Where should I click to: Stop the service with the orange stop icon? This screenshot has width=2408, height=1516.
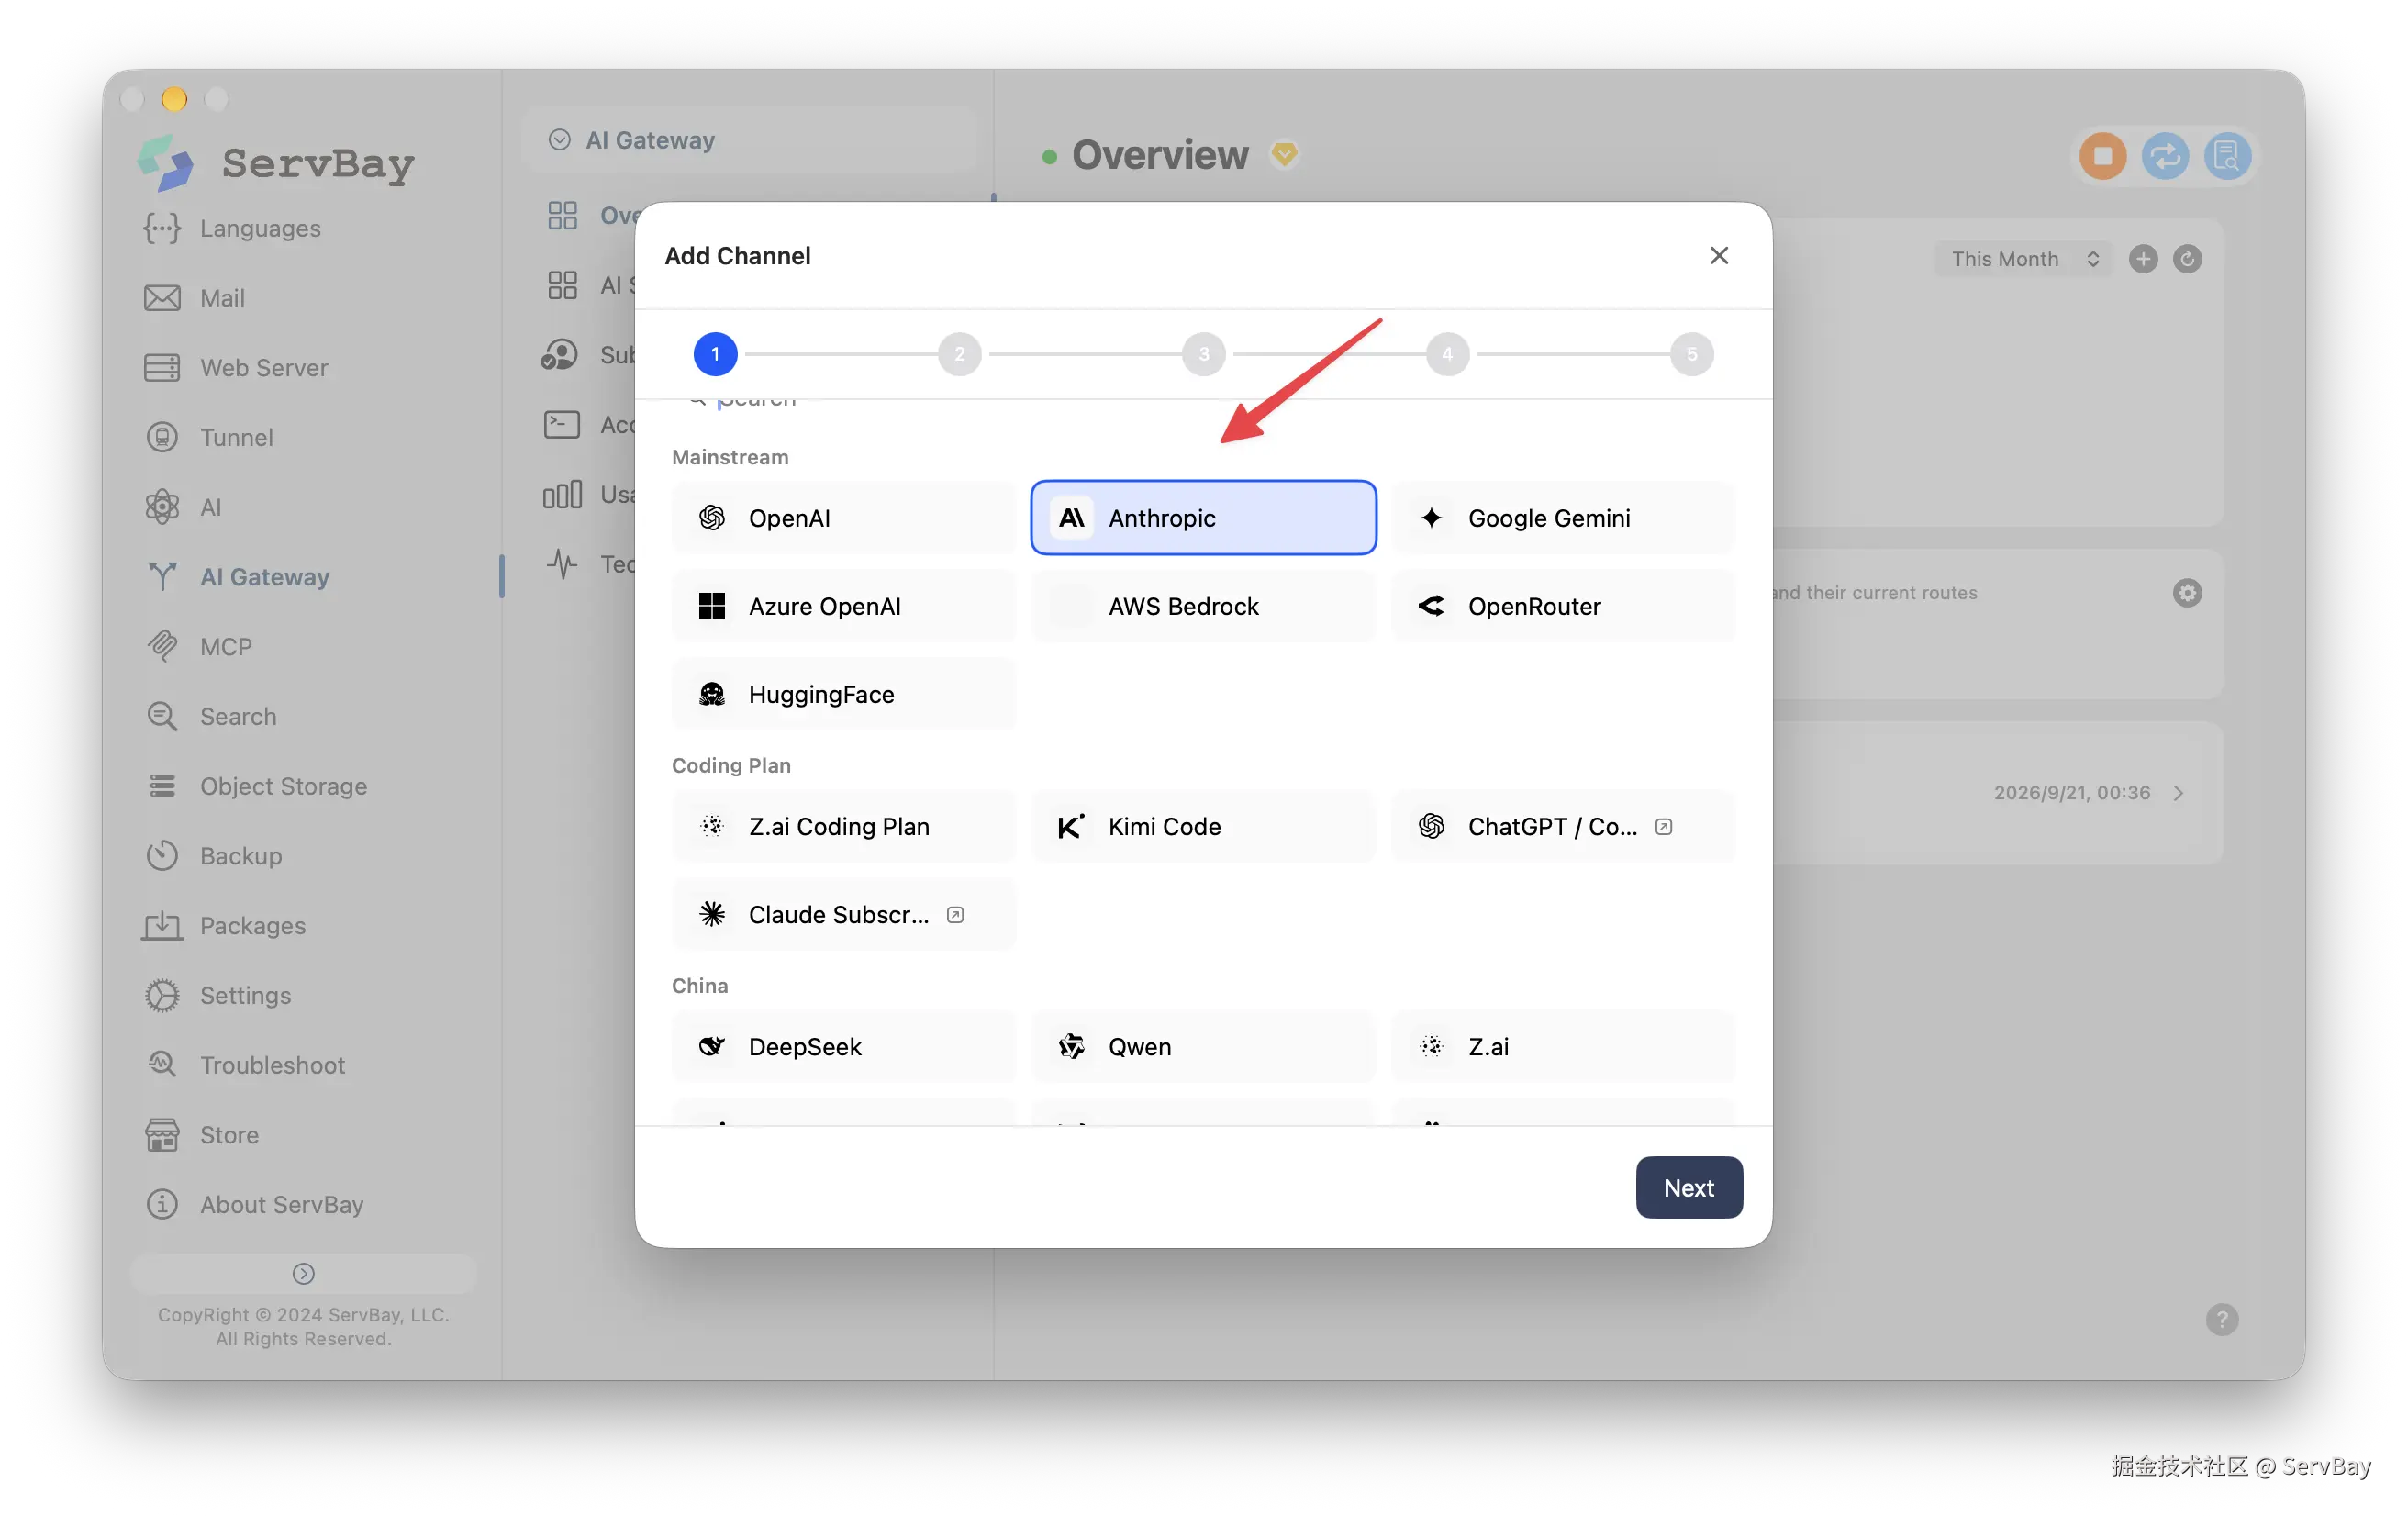pyautogui.click(x=2102, y=156)
